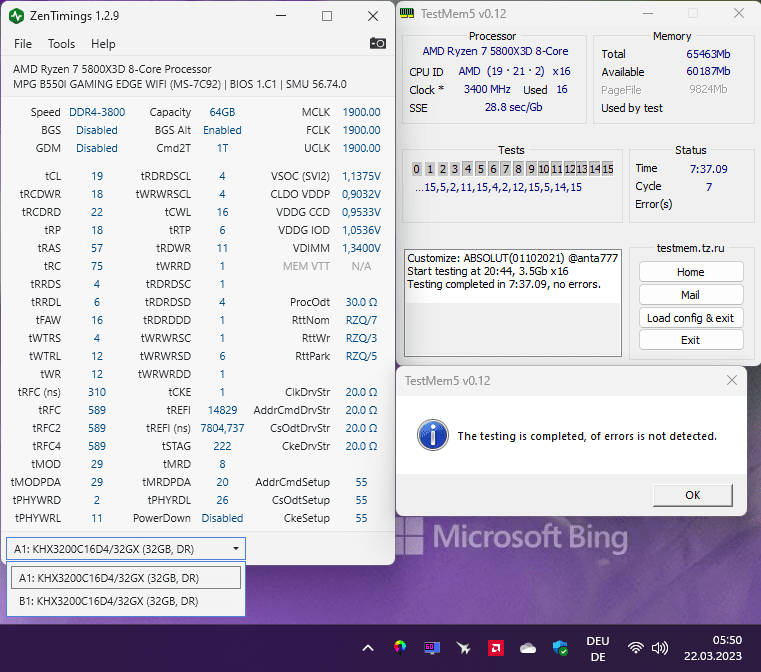The height and width of the screenshot is (672, 761).
Task: Open clock showing 05:50 22.03.2023
Action: pos(712,648)
